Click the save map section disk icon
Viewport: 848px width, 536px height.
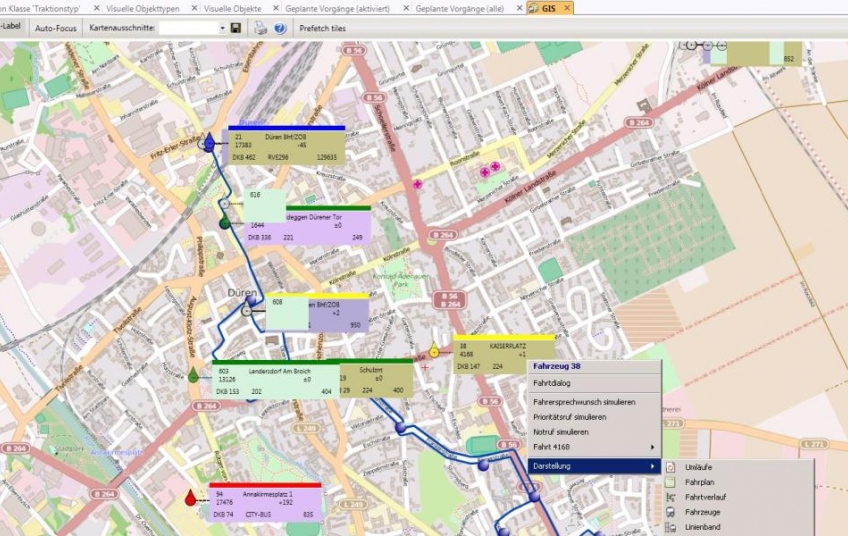click(x=235, y=28)
